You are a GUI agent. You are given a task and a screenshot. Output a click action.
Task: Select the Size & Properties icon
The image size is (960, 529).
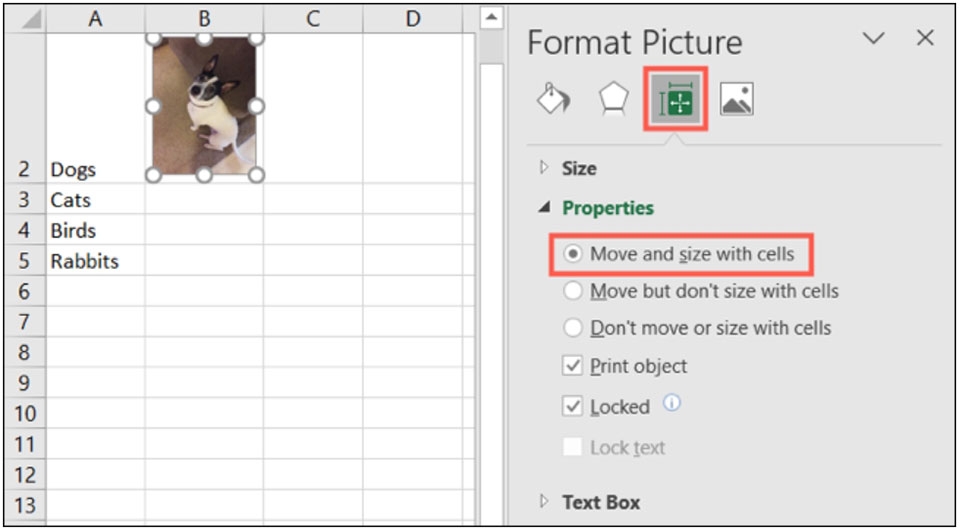click(675, 99)
